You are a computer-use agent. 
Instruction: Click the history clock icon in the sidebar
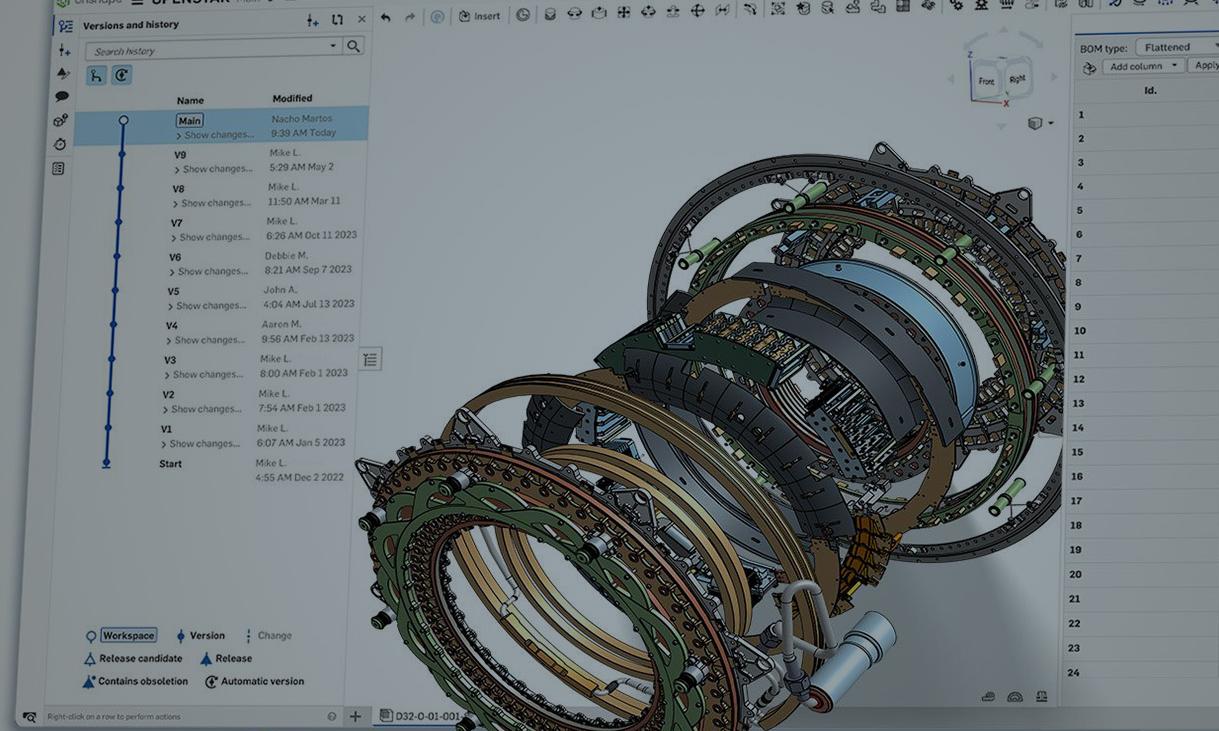59,143
